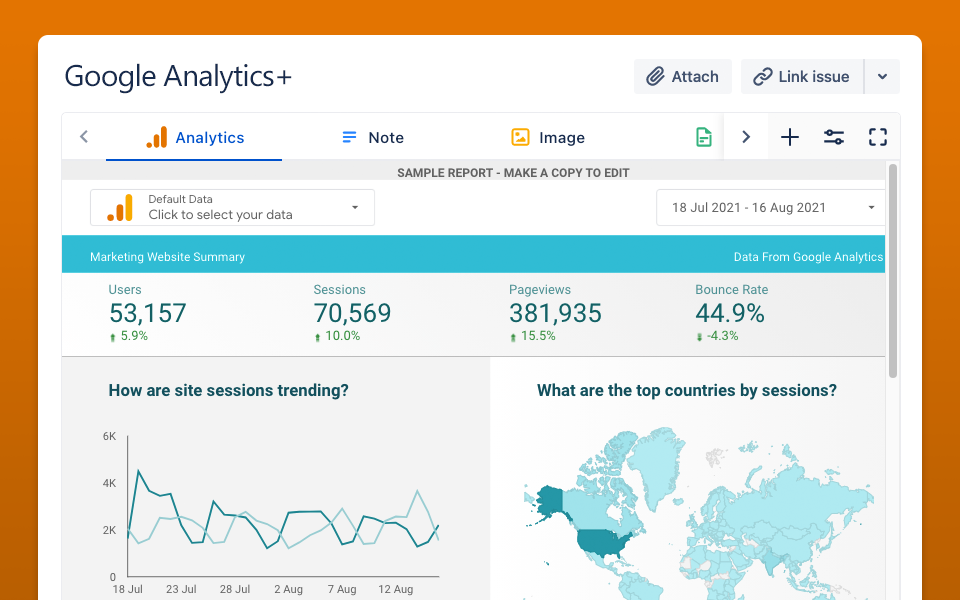Image resolution: width=960 pixels, height=600 pixels.
Task: Open the Note tab
Action: tap(372, 137)
